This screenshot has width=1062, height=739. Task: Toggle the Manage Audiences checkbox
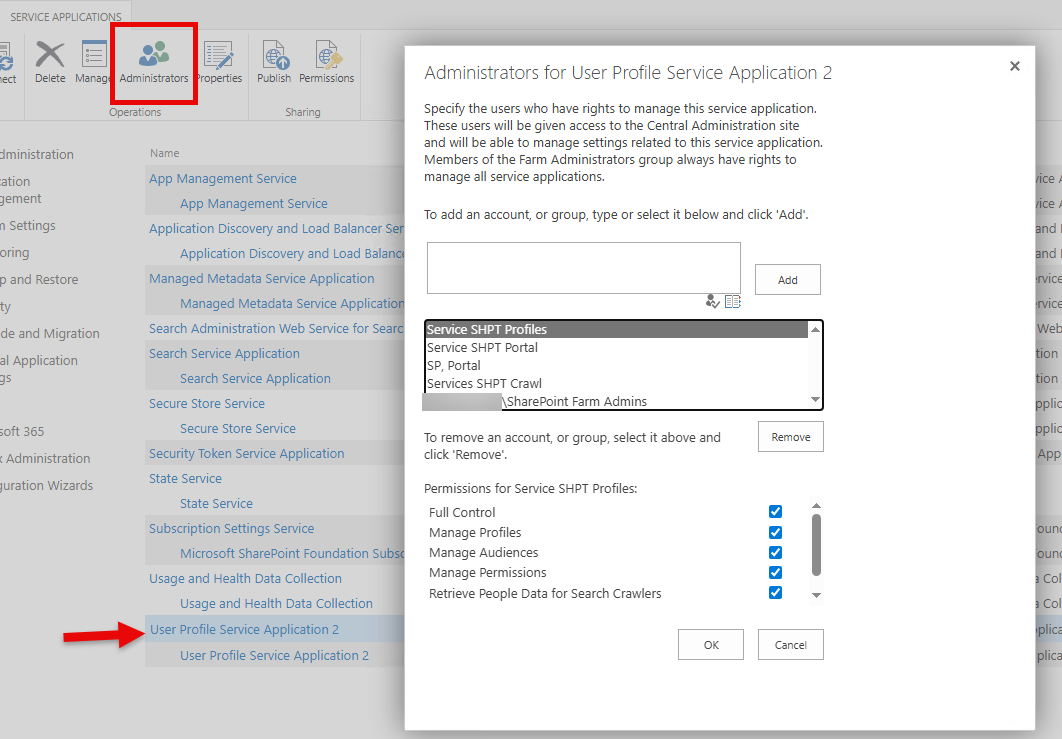(x=776, y=553)
